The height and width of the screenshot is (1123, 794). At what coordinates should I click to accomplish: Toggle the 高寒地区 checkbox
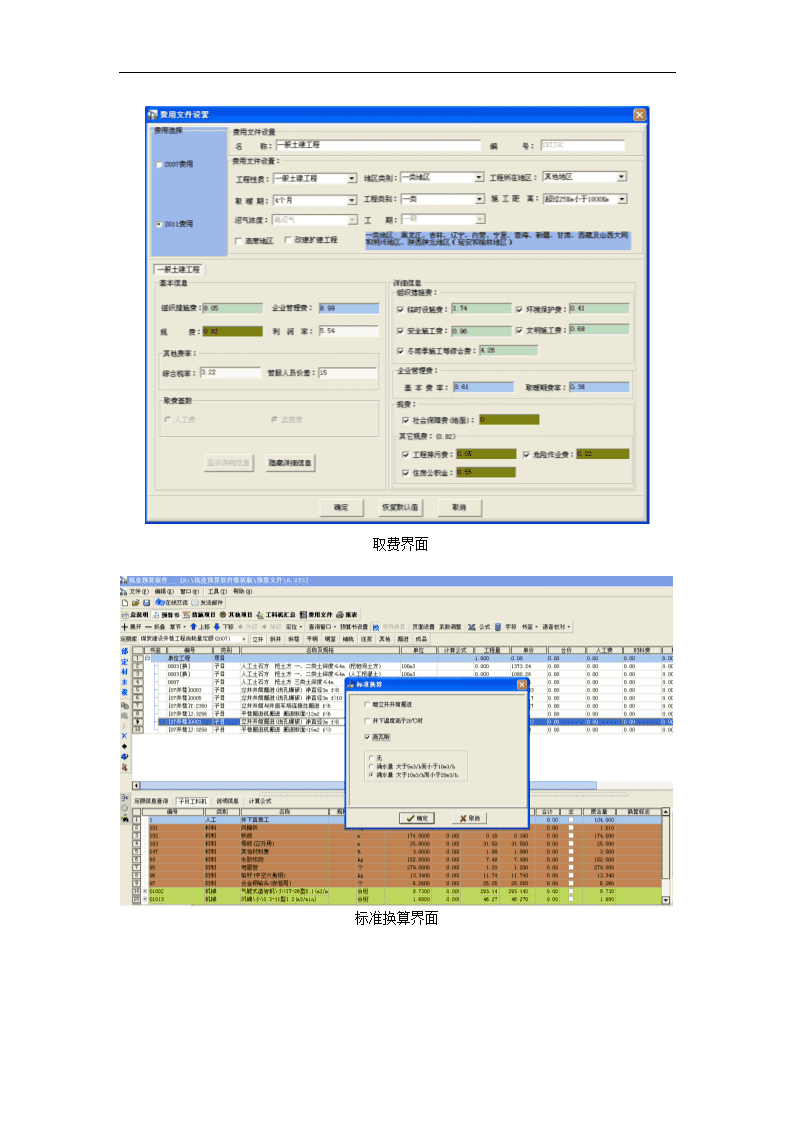pos(238,241)
